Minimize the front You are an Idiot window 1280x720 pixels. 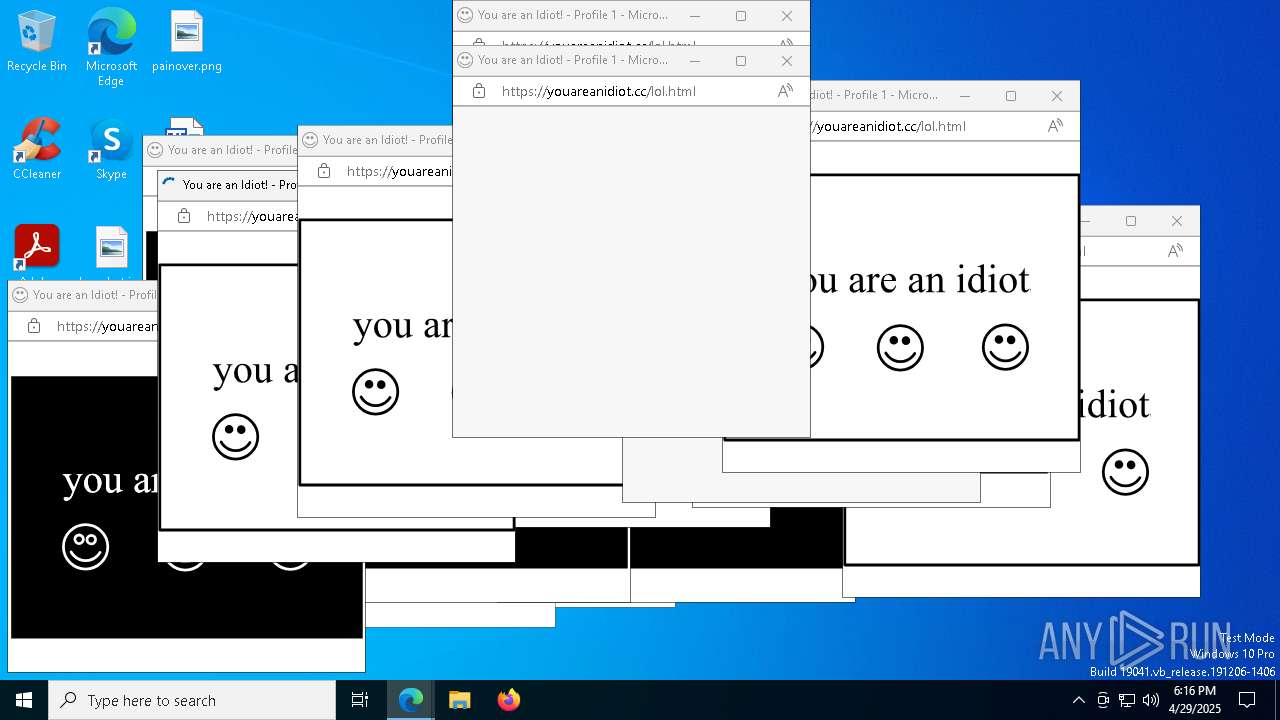click(695, 60)
